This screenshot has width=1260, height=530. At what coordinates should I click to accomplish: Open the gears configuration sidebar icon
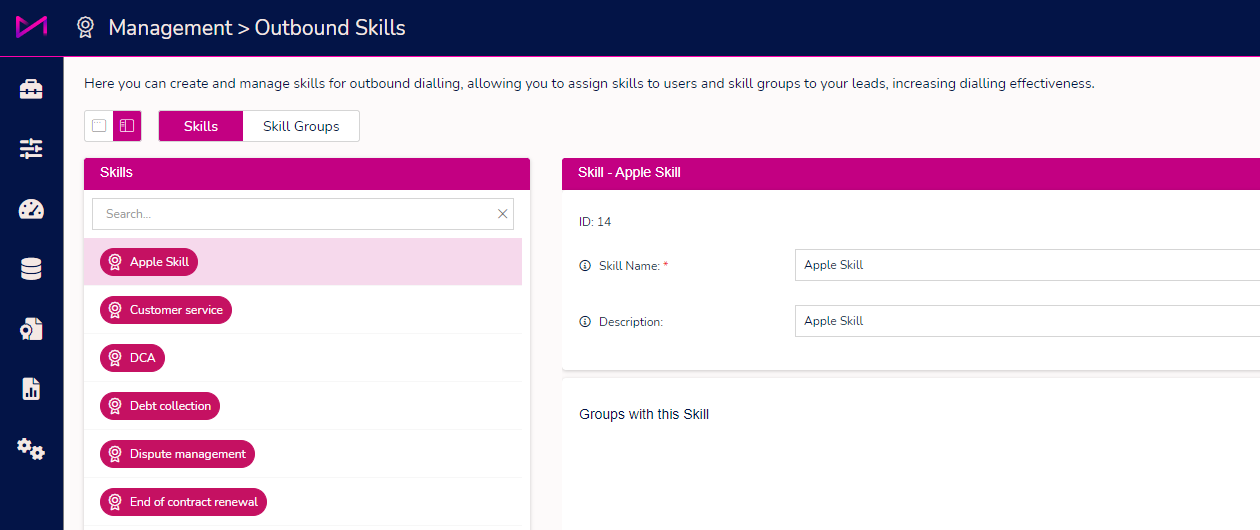tap(31, 449)
